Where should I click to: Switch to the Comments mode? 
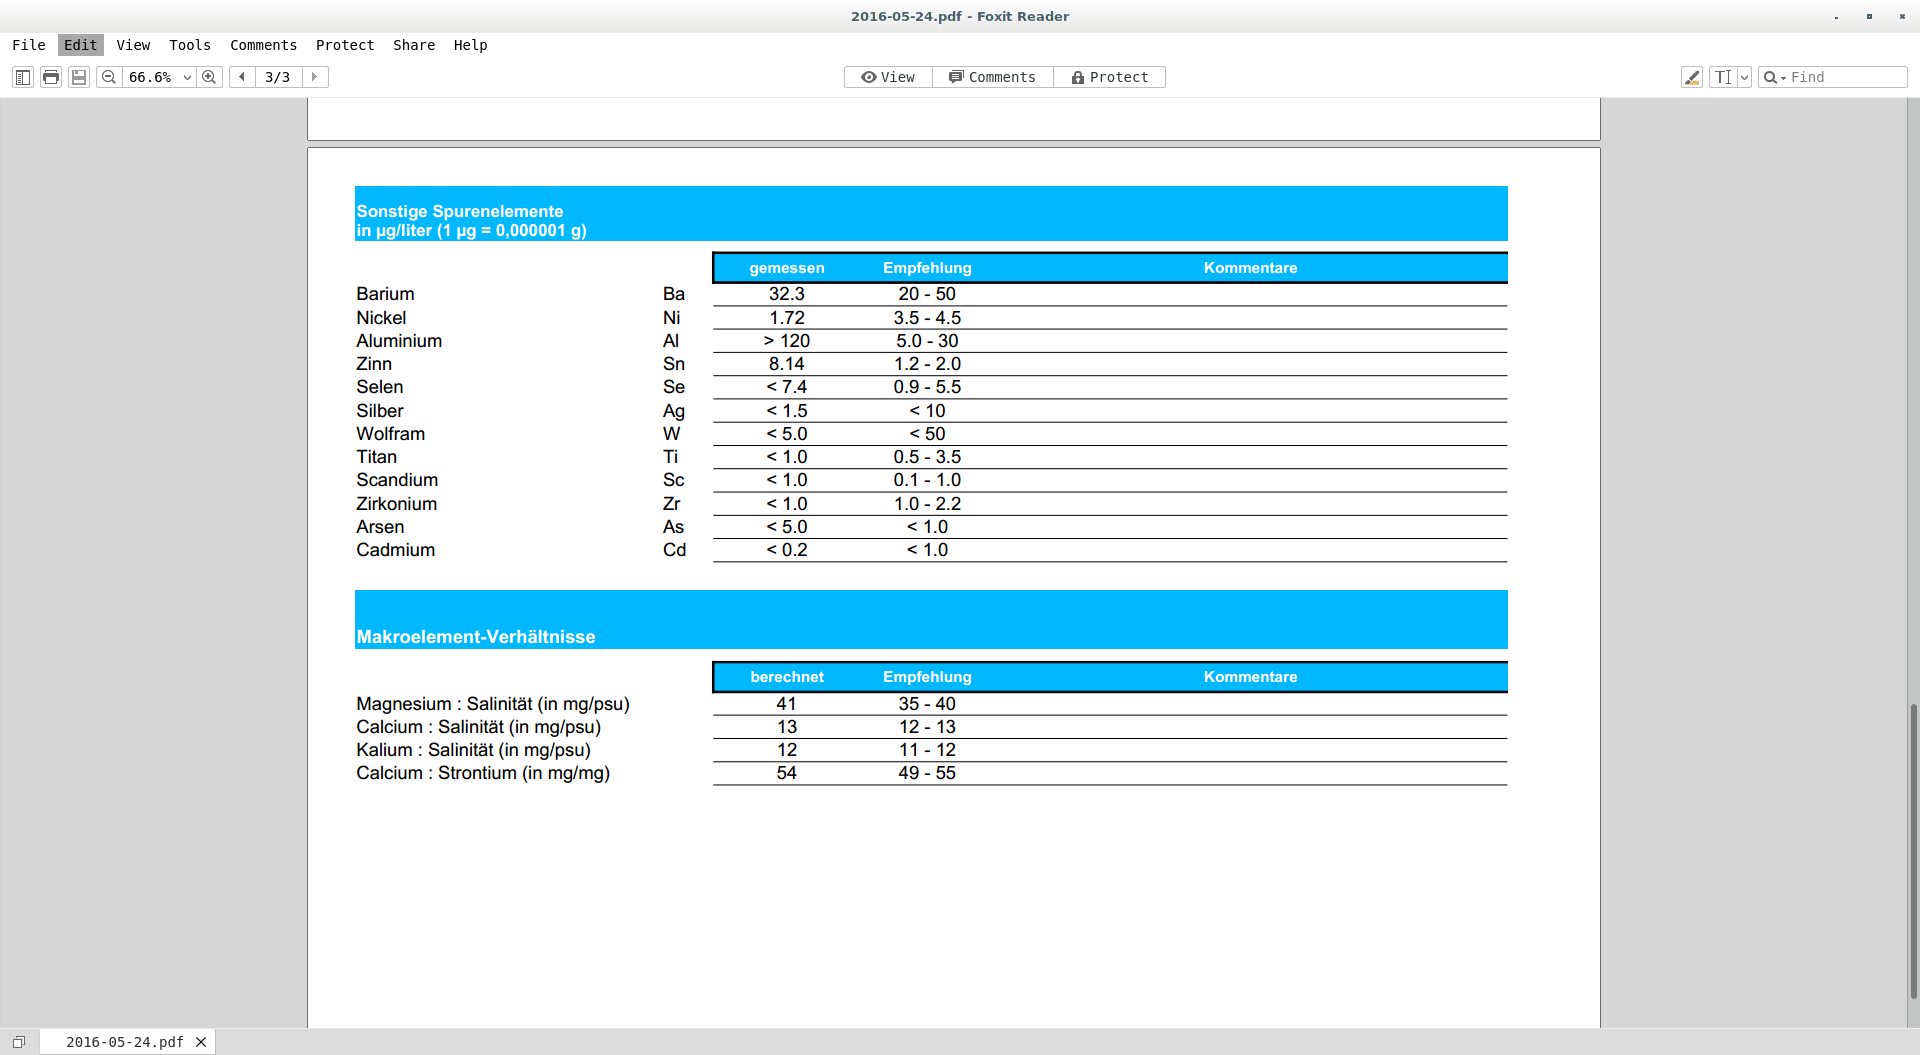click(x=992, y=77)
